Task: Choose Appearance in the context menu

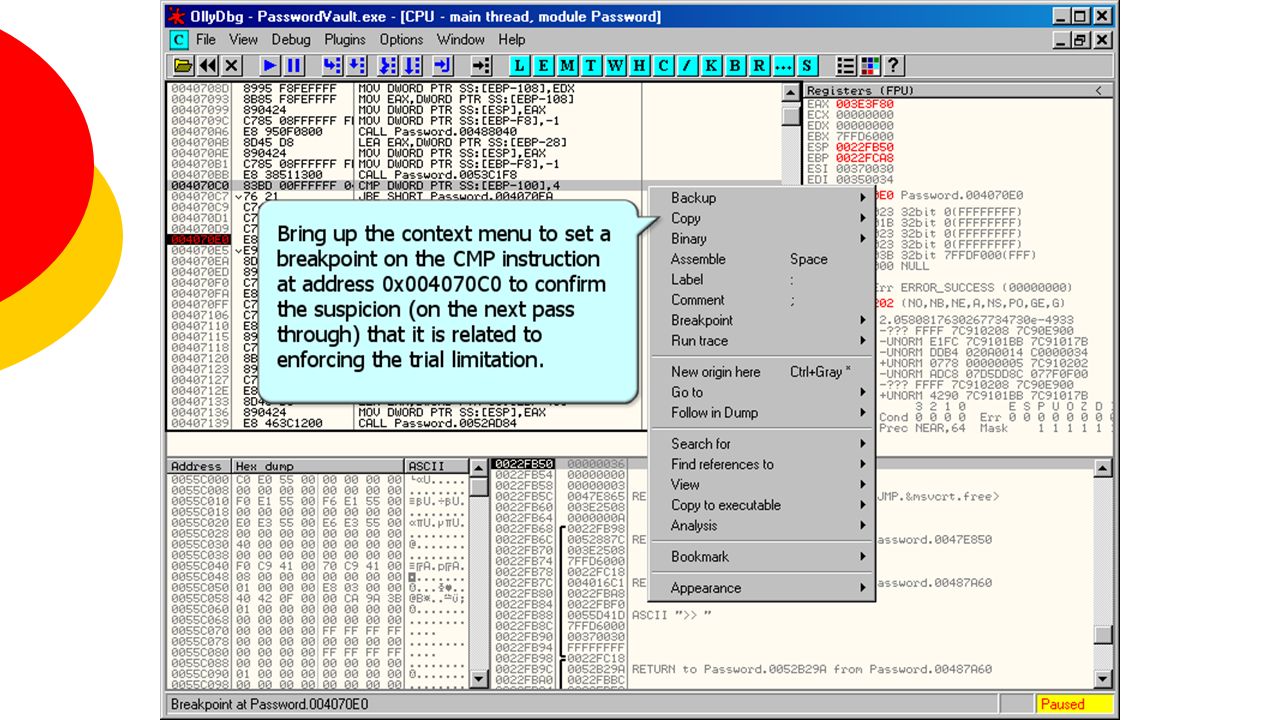Action: 763,588
